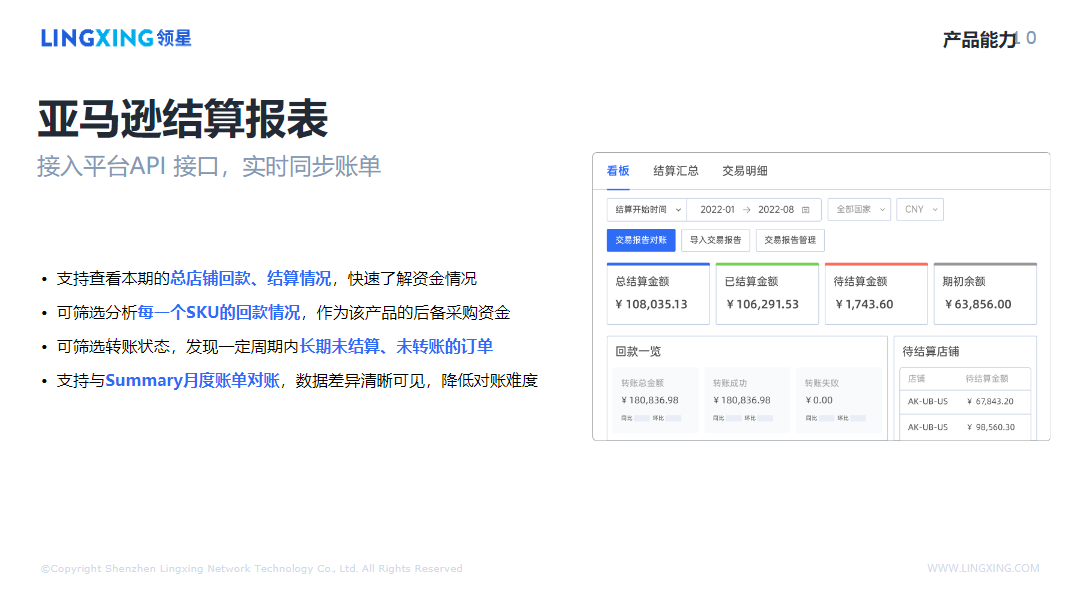Open the 交易明细 tab
This screenshot has width=1086, height=599.
pos(745,171)
